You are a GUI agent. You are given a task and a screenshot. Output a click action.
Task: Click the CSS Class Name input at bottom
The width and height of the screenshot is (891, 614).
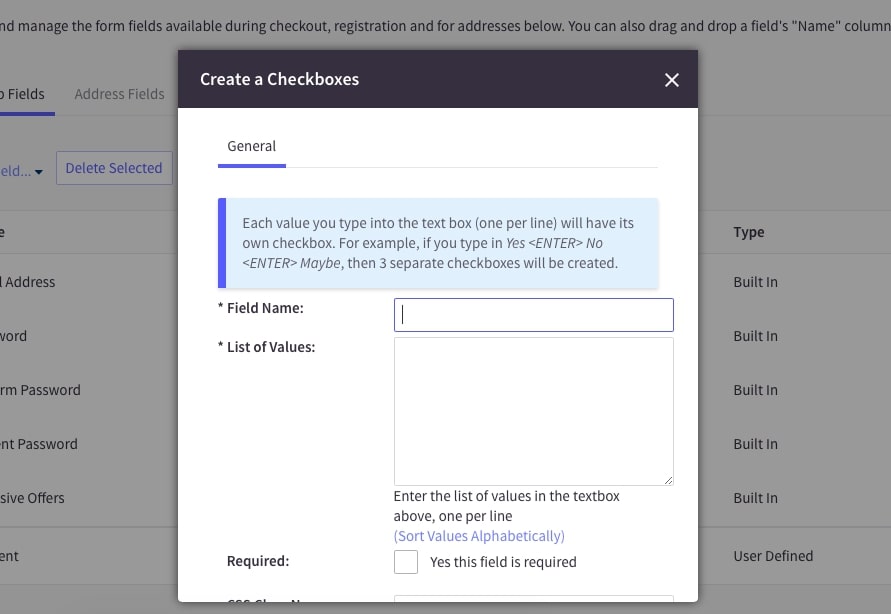tap(534, 603)
